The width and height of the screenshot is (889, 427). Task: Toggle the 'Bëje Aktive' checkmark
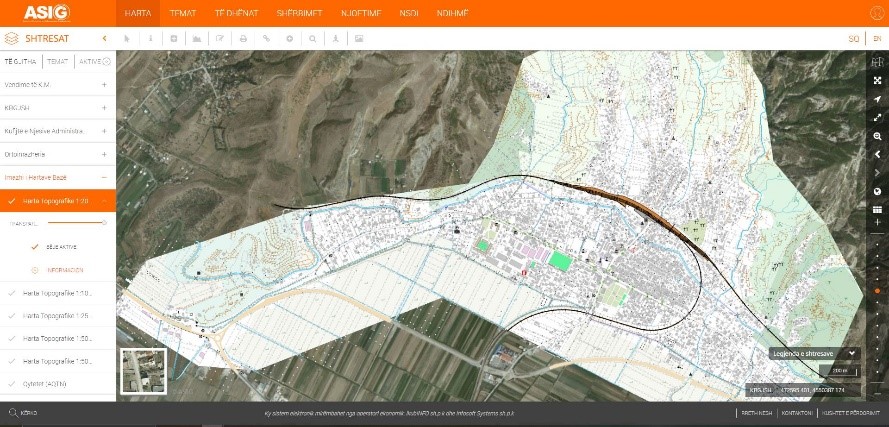[33, 246]
